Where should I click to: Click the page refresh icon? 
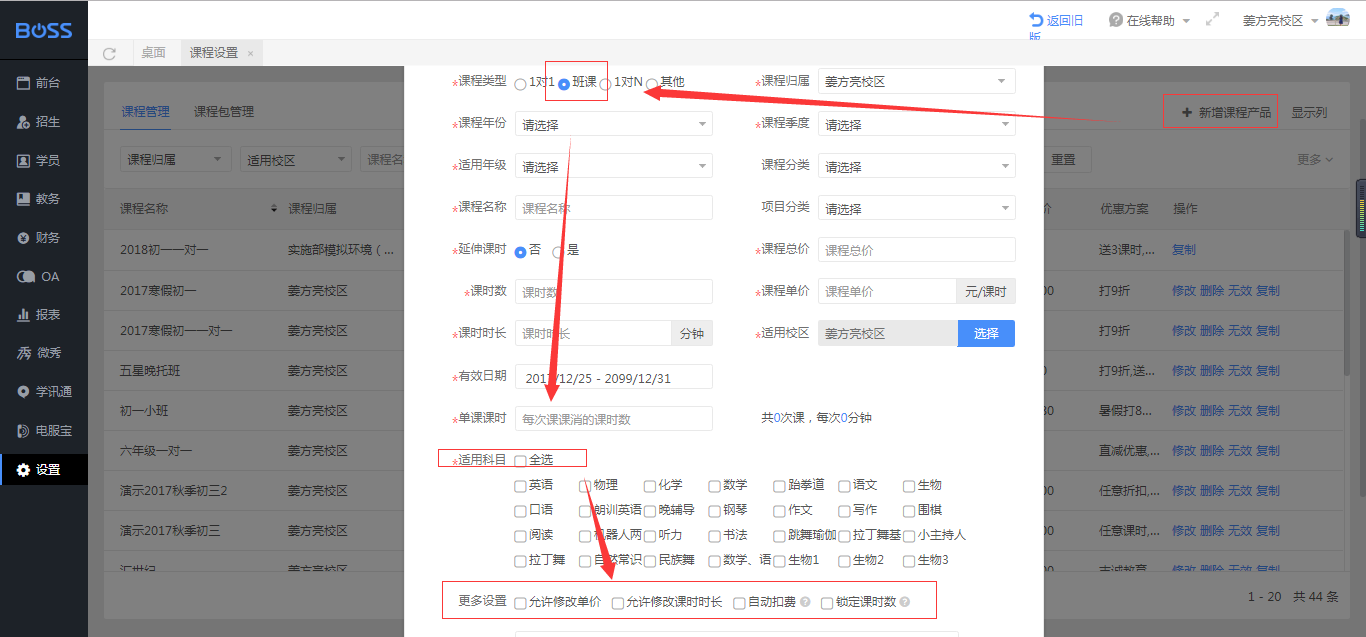(x=109, y=53)
